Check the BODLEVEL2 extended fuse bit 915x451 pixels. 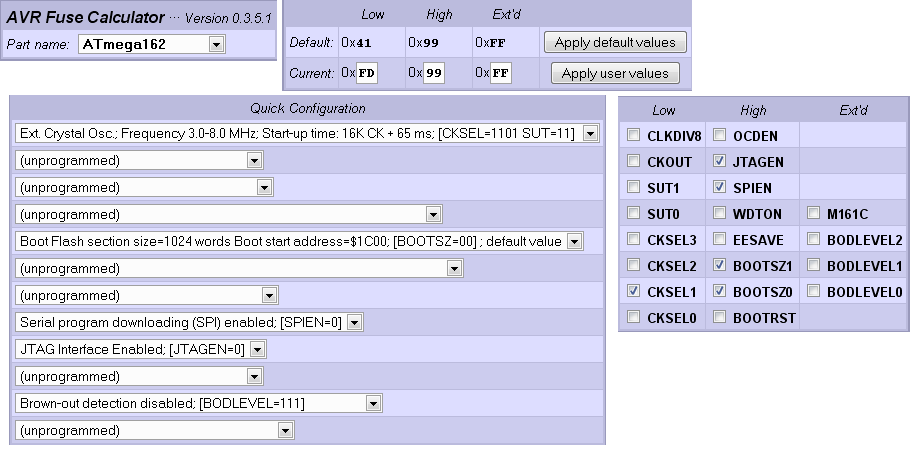[813, 239]
